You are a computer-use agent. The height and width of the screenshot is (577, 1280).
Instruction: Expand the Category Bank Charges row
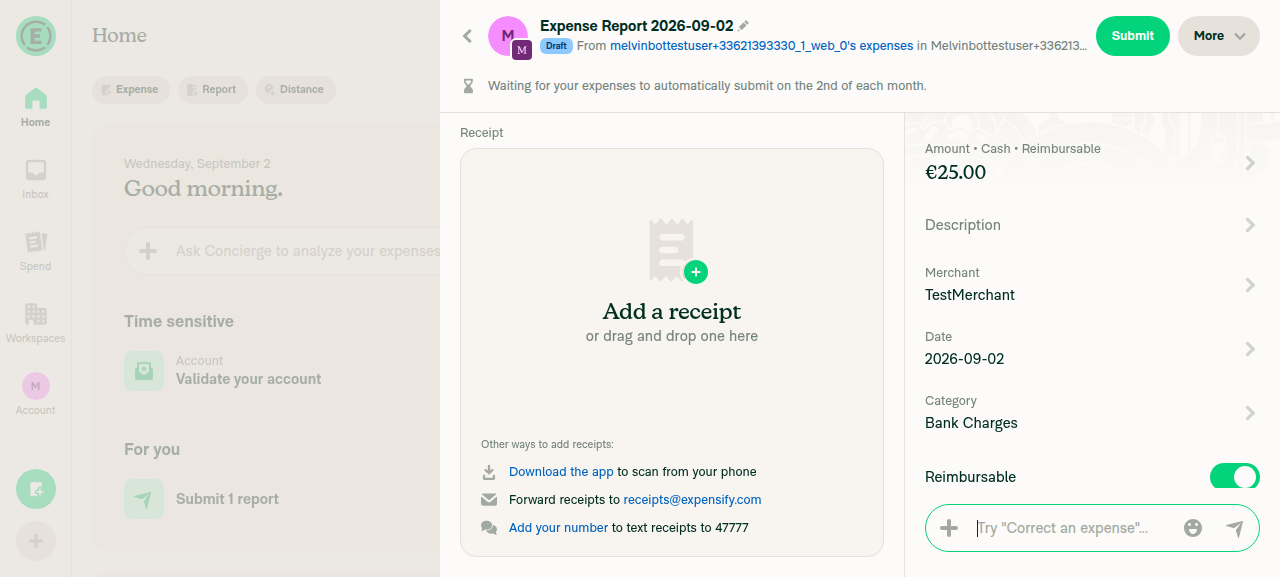(x=1092, y=413)
